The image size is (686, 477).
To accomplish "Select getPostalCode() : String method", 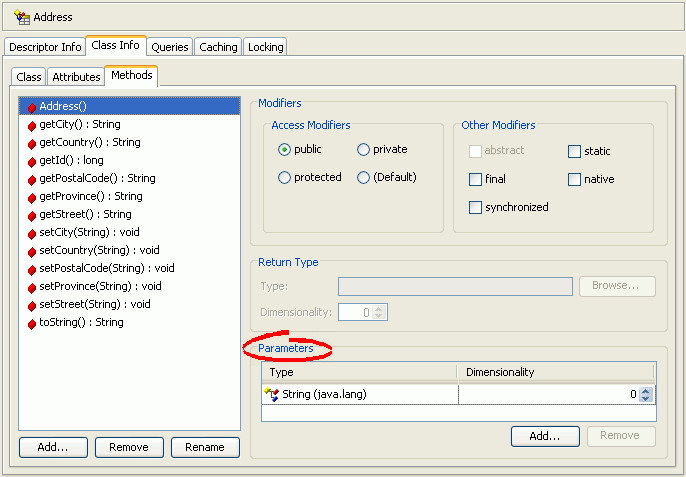I will point(130,179).
